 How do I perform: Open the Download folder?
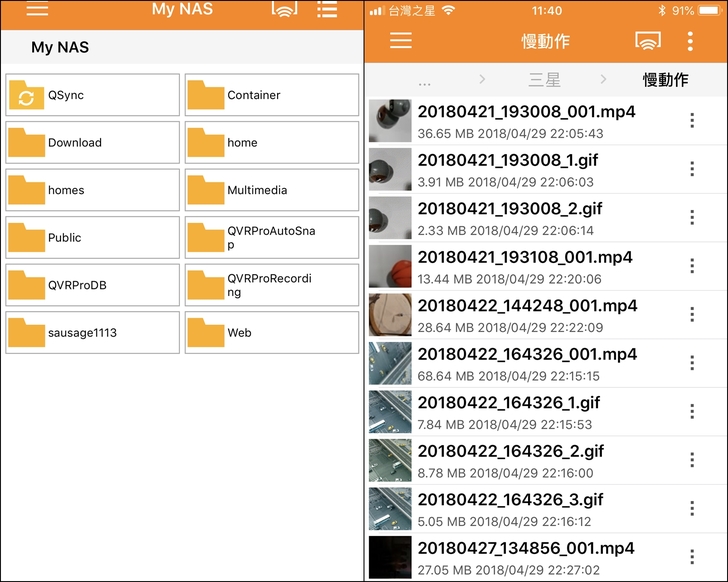(92, 142)
